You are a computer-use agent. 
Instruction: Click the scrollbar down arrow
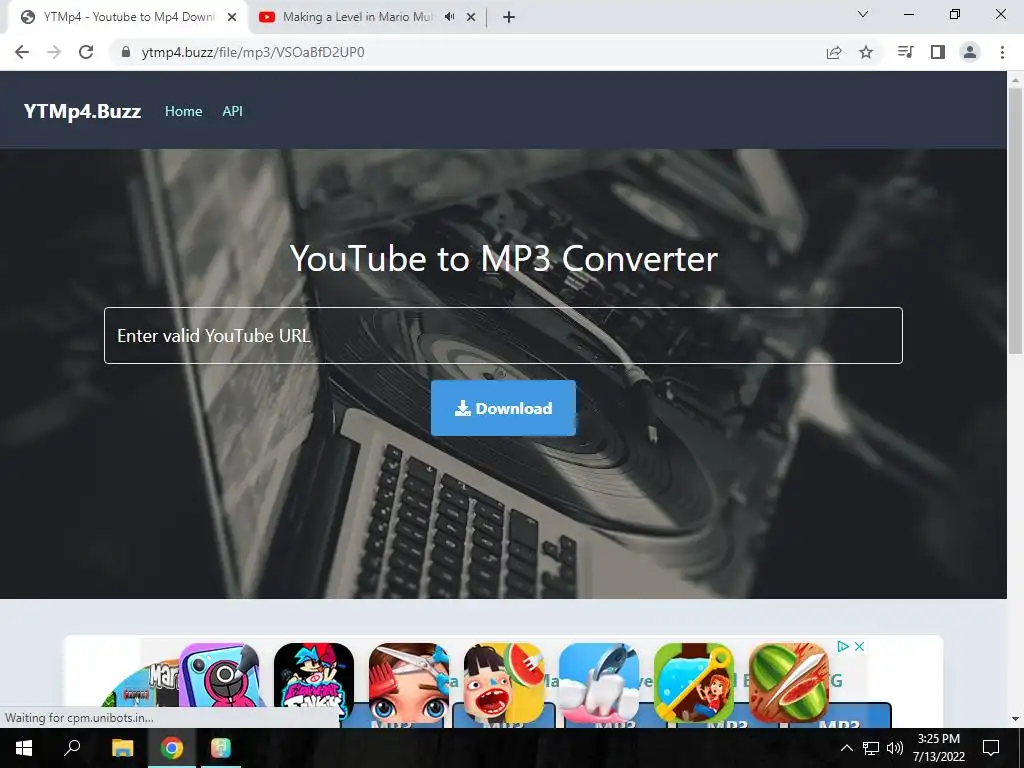(1015, 719)
